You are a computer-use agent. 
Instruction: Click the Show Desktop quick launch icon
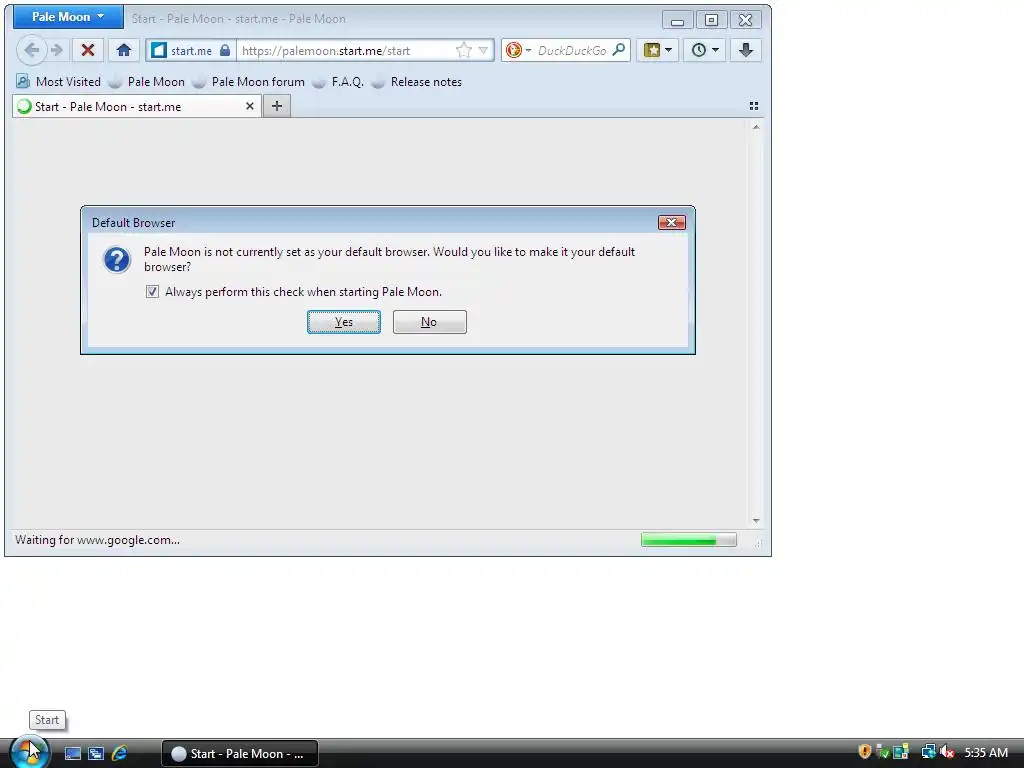(72, 753)
